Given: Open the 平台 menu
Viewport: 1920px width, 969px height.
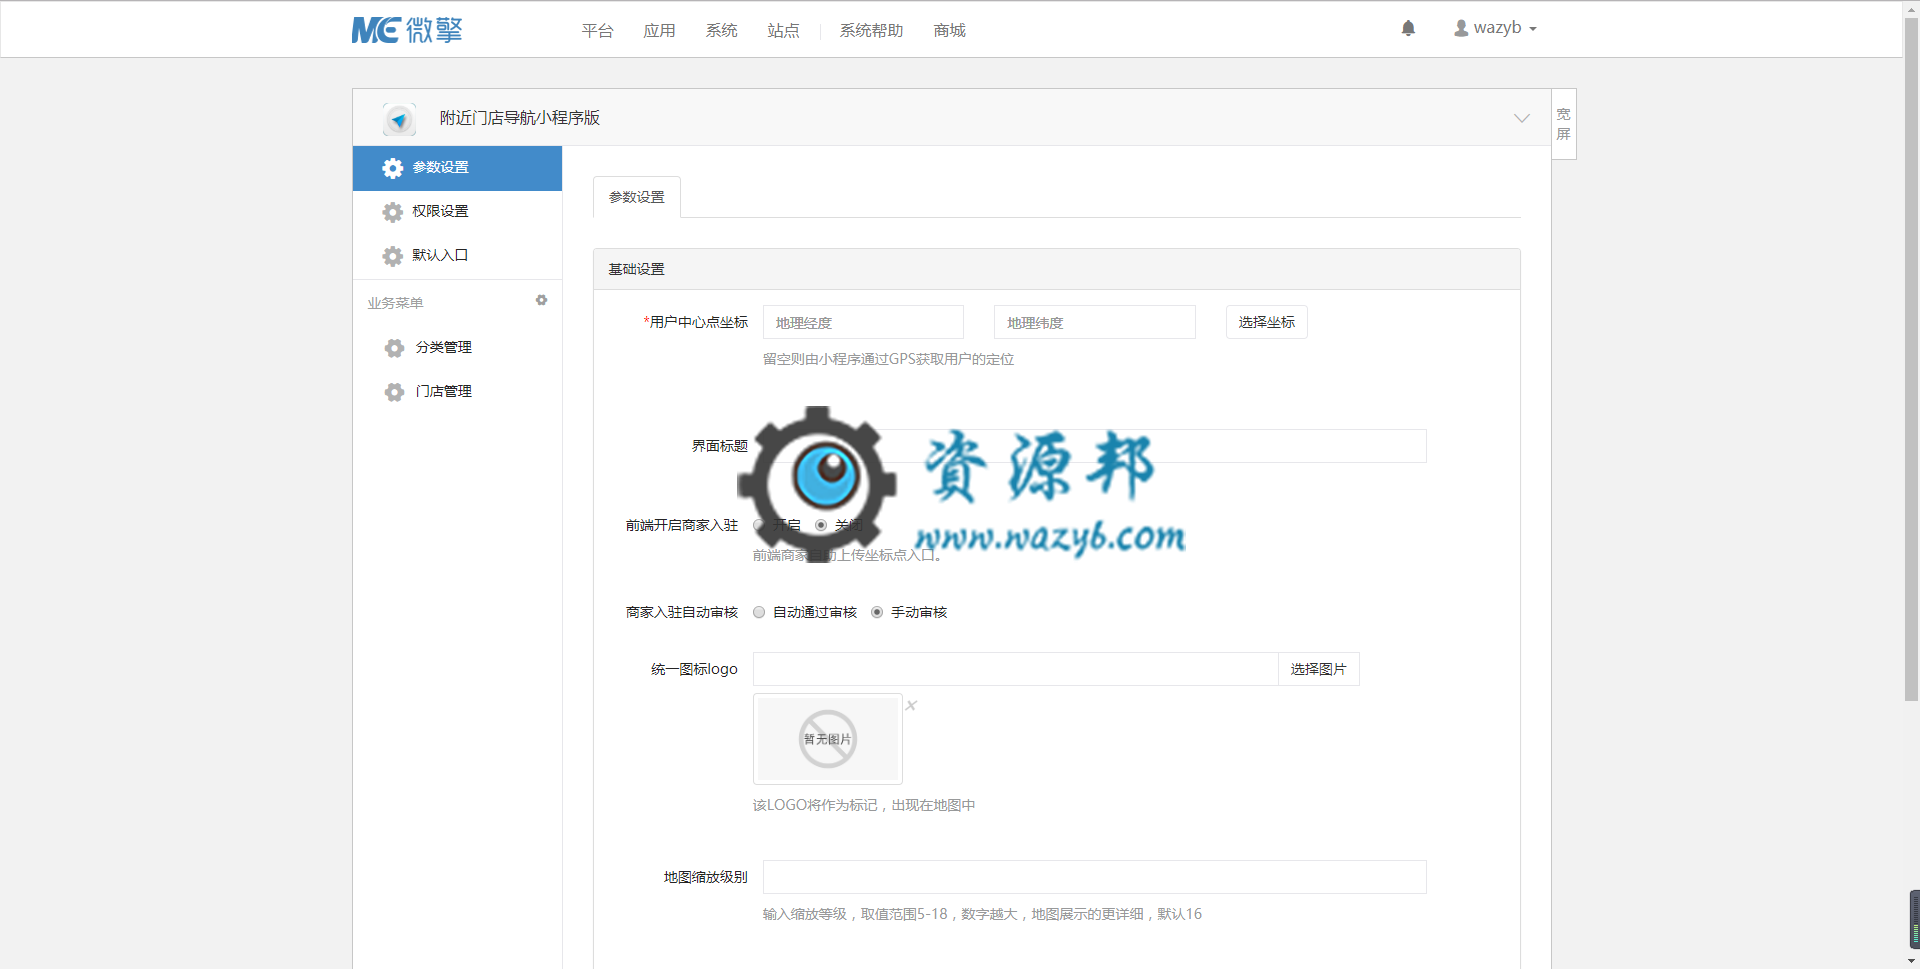Looking at the screenshot, I should point(598,31).
